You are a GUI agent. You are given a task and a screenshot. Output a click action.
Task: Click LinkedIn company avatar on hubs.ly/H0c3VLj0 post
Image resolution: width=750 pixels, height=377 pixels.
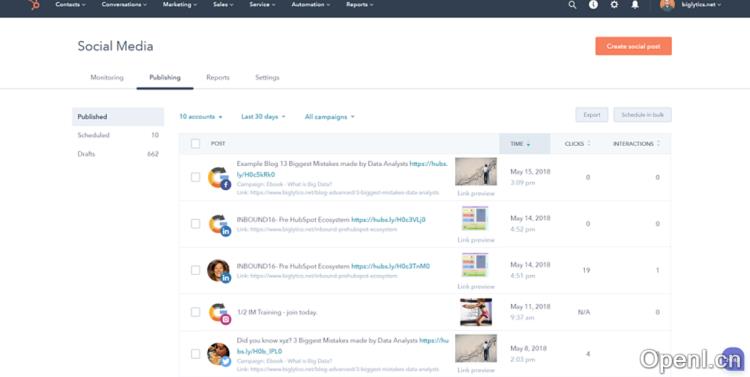pyautogui.click(x=219, y=224)
